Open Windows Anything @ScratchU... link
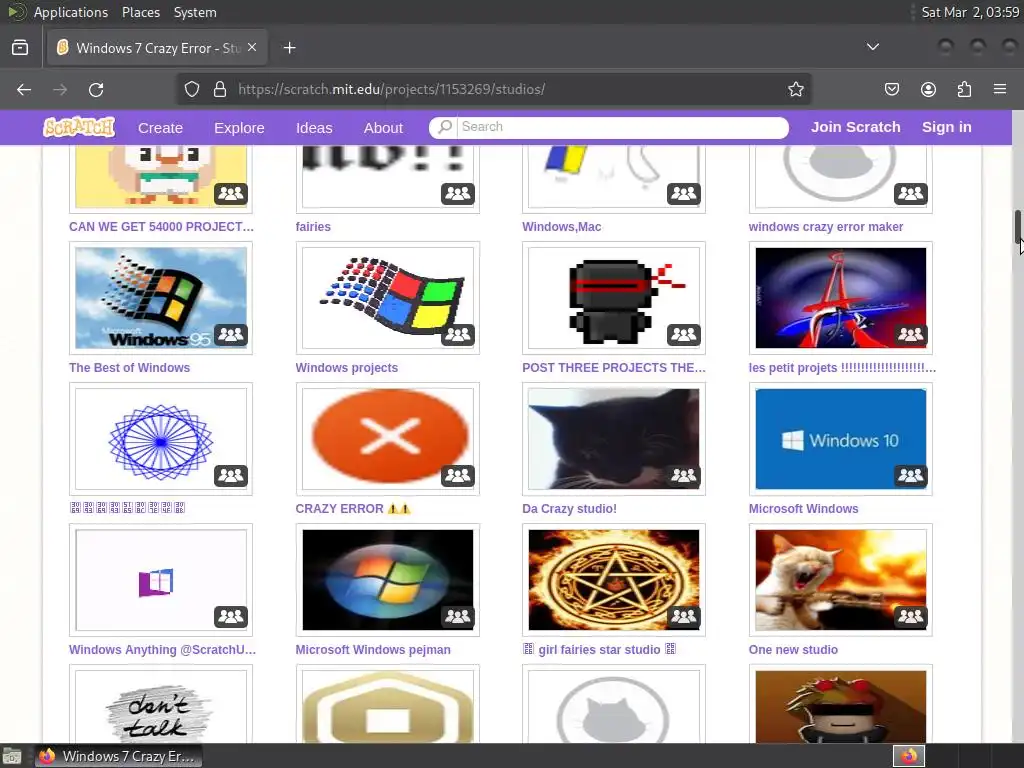Viewport: 1024px width, 768px height. click(x=162, y=650)
